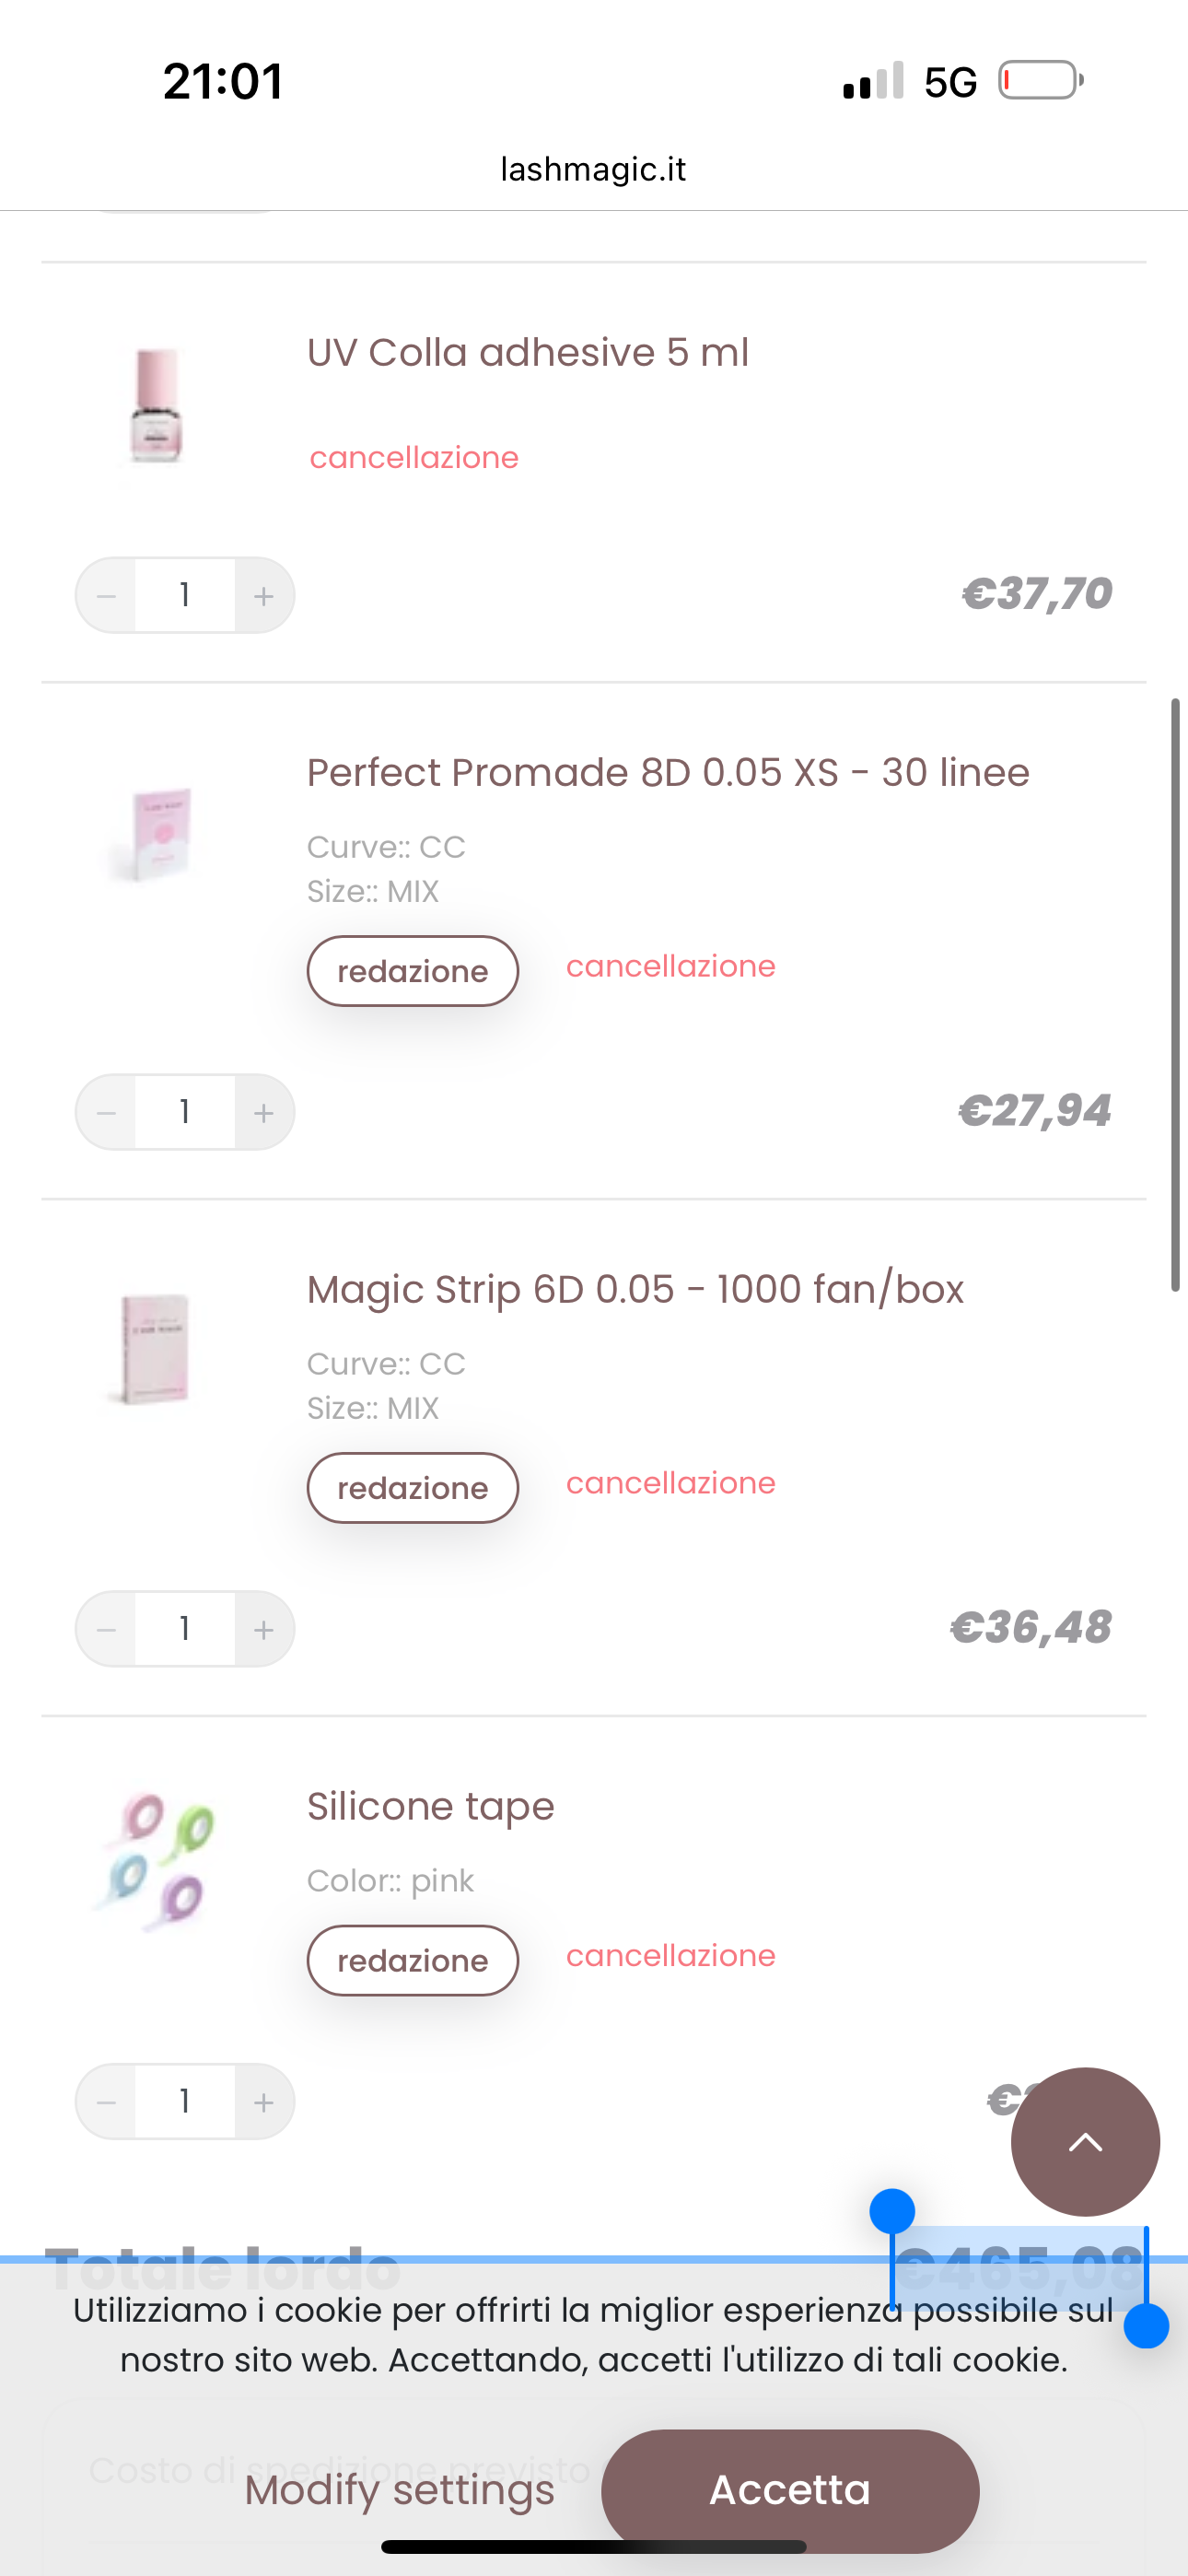Edit Perfect Promade 8D with redazione button
Screen dimensions: 1188x2576
click(x=412, y=971)
